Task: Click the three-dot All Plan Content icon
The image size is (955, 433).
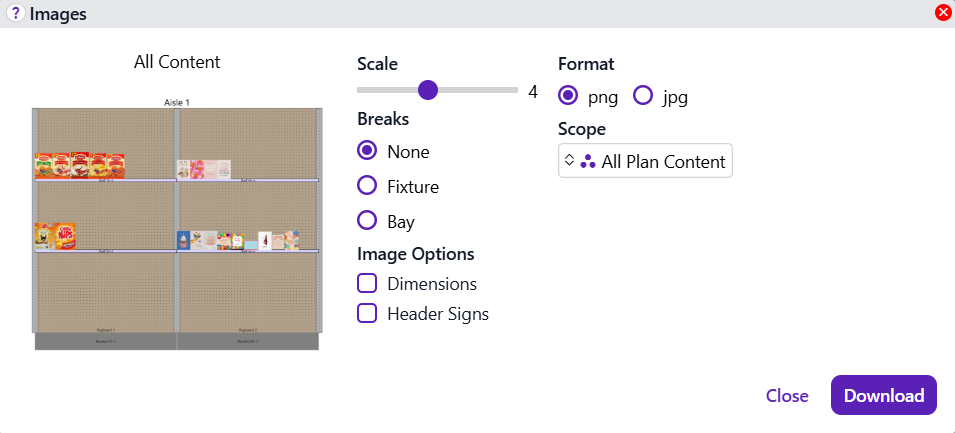Action: coord(588,161)
